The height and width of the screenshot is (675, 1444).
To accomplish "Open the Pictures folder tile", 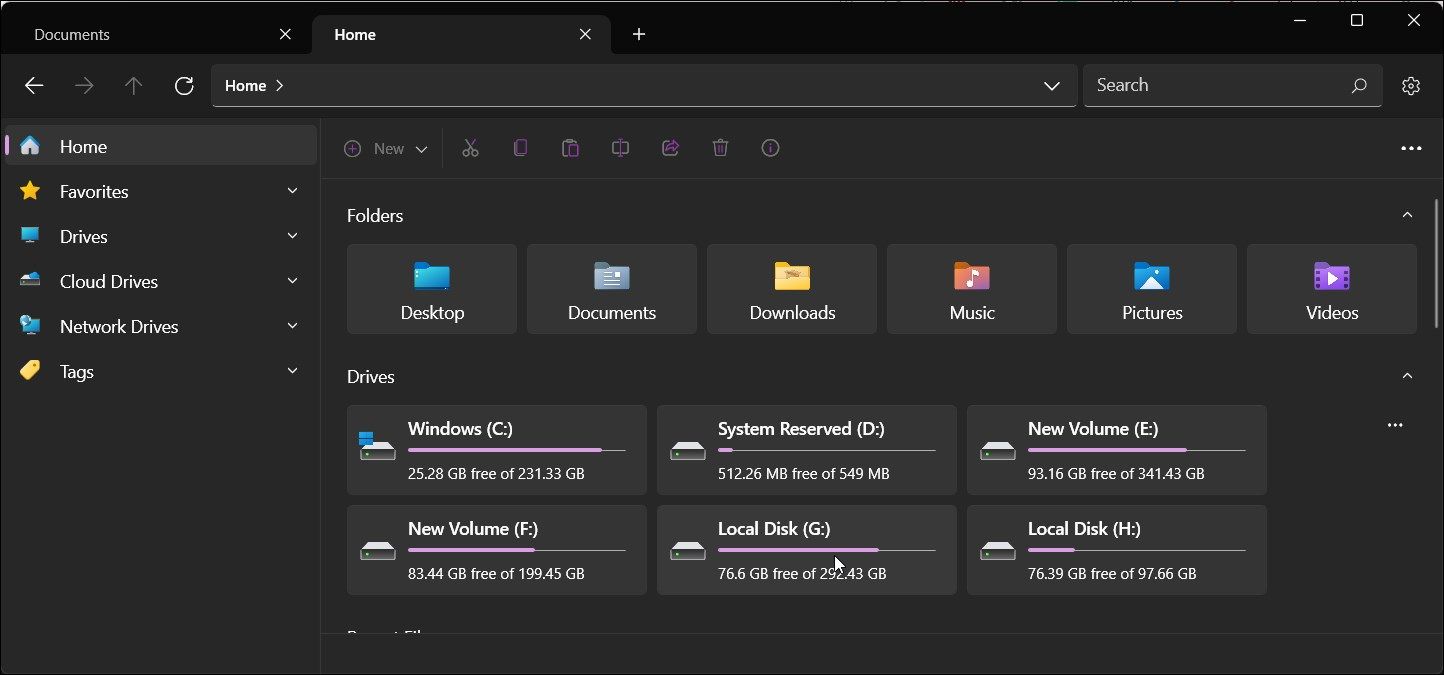I will [1152, 289].
